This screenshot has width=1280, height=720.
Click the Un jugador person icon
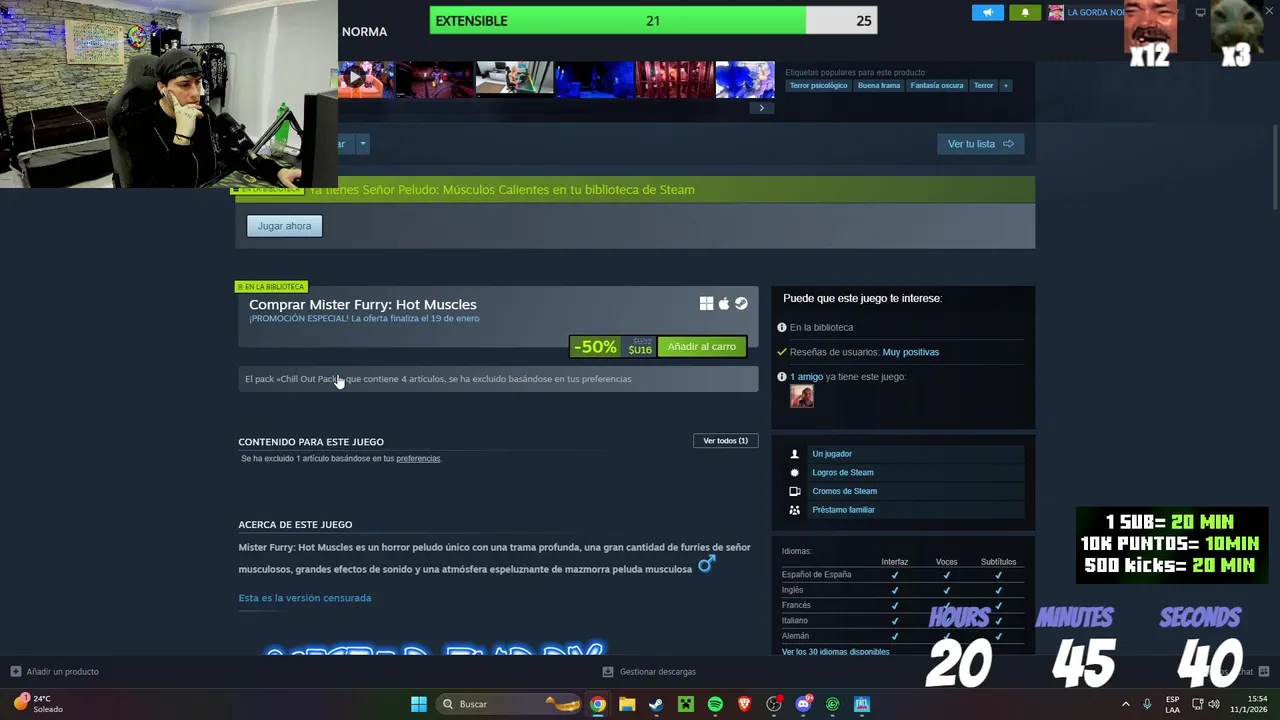[795, 454]
